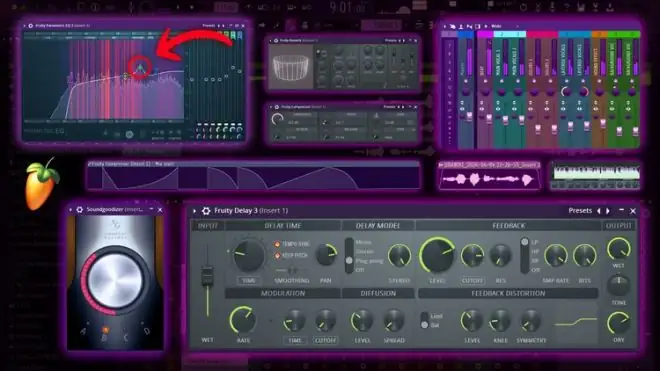Click the TIME button in Modulation section
Screen dimensions: 660x371
[295, 340]
